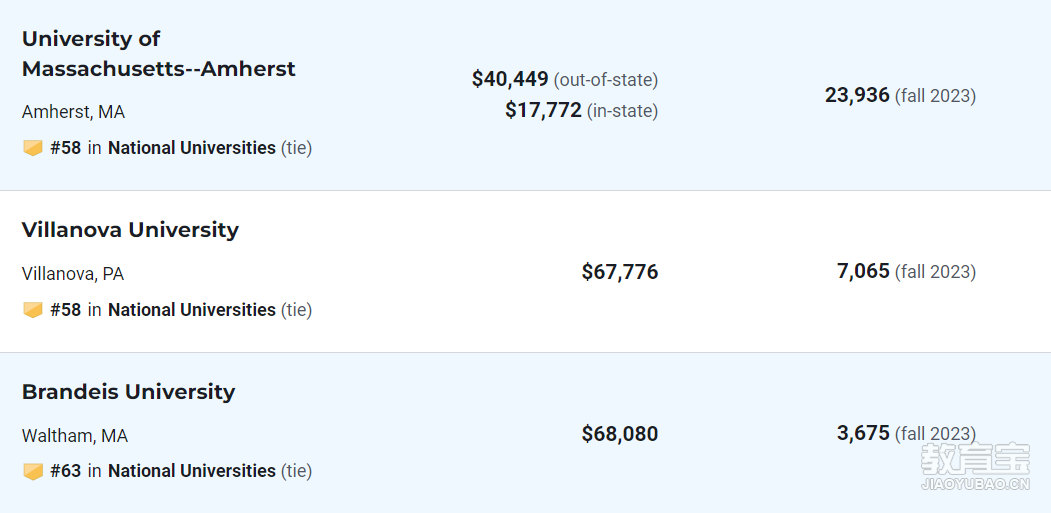Open the Villanova University school heading
Screen dimensions: 1051x513
click(x=130, y=229)
